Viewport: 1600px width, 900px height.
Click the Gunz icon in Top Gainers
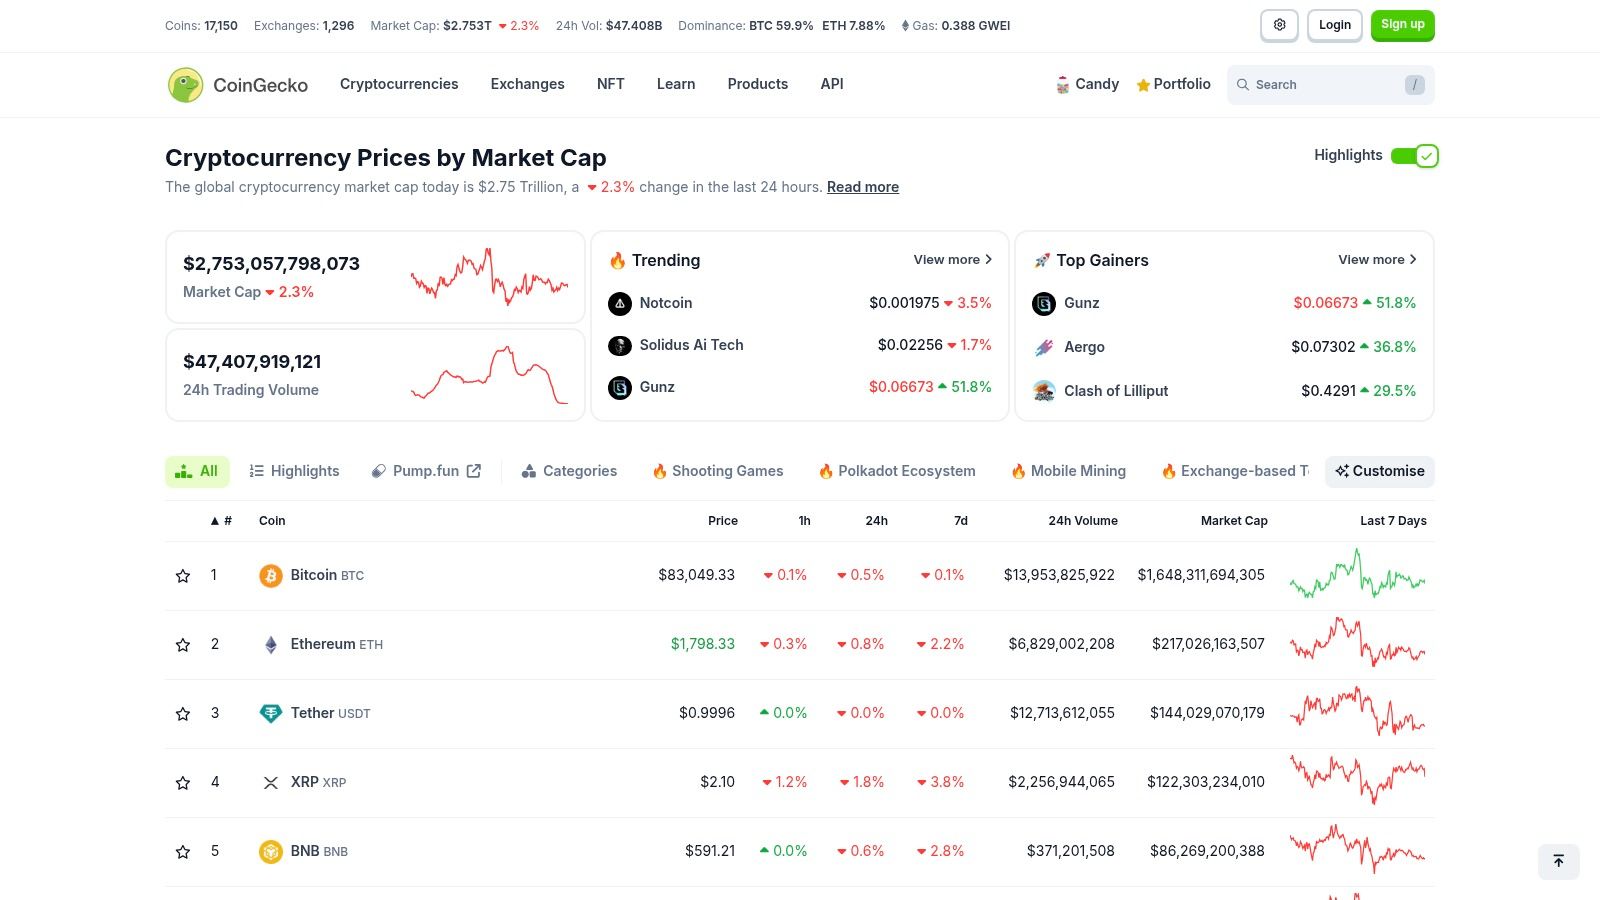pyautogui.click(x=1044, y=304)
